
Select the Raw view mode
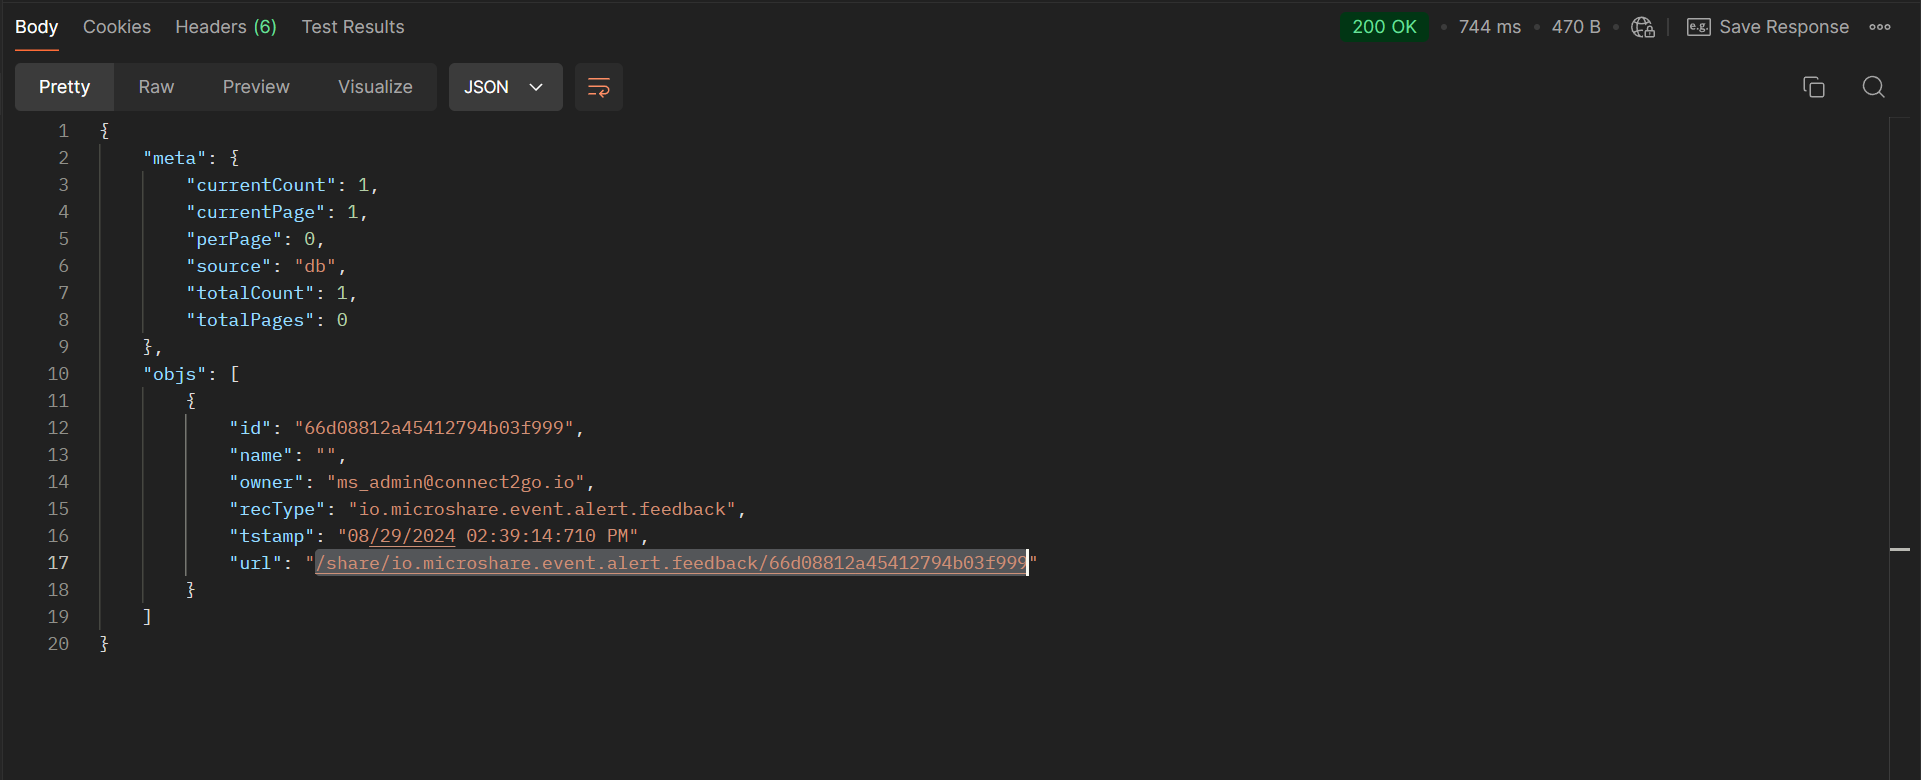[156, 87]
